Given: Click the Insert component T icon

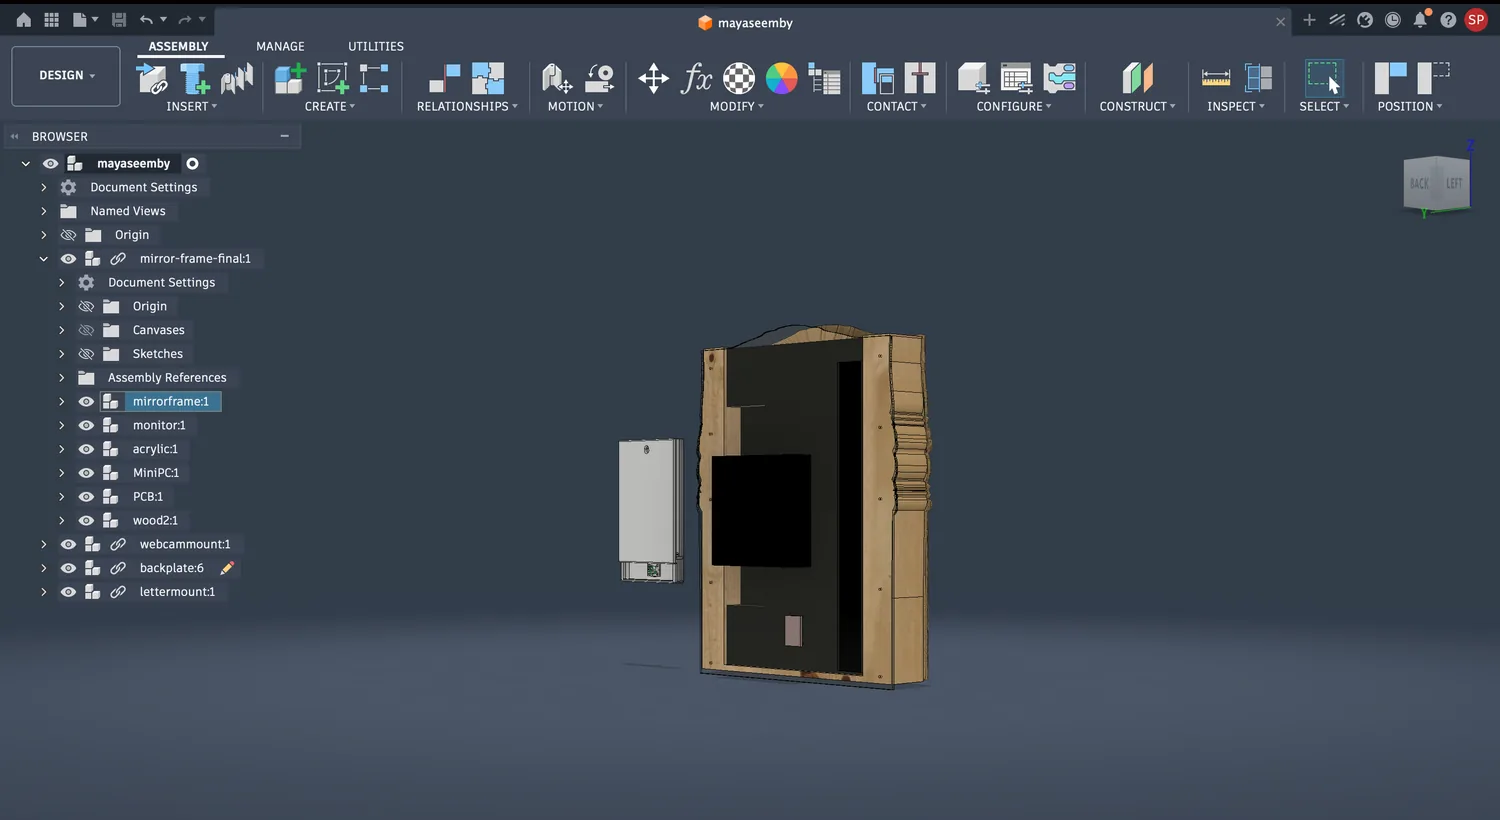Looking at the screenshot, I should tap(194, 78).
